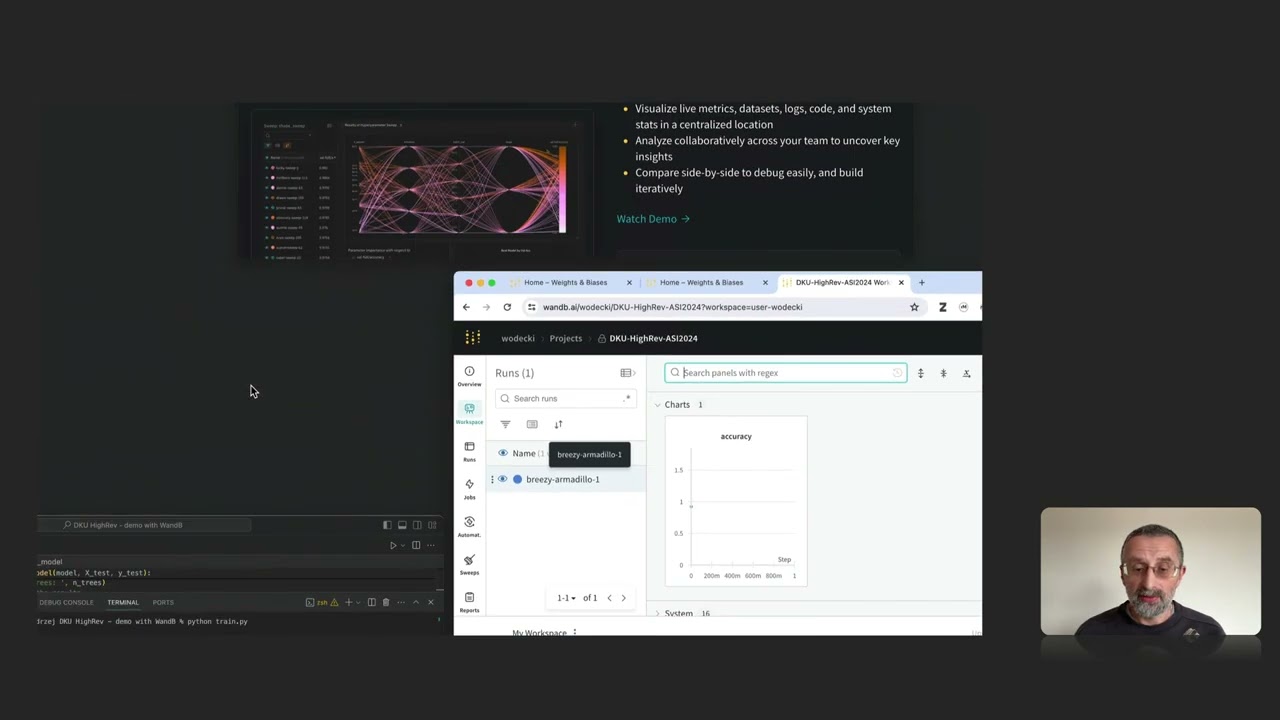Bookmark this page with the star icon
The width and height of the screenshot is (1280, 720).
pyautogui.click(x=914, y=307)
